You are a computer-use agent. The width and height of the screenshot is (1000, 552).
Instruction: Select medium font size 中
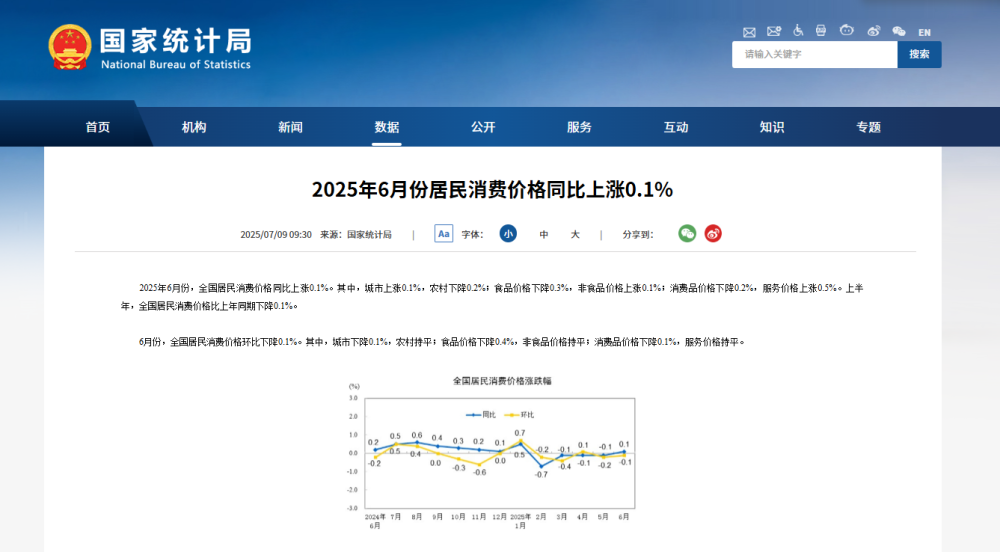point(544,235)
